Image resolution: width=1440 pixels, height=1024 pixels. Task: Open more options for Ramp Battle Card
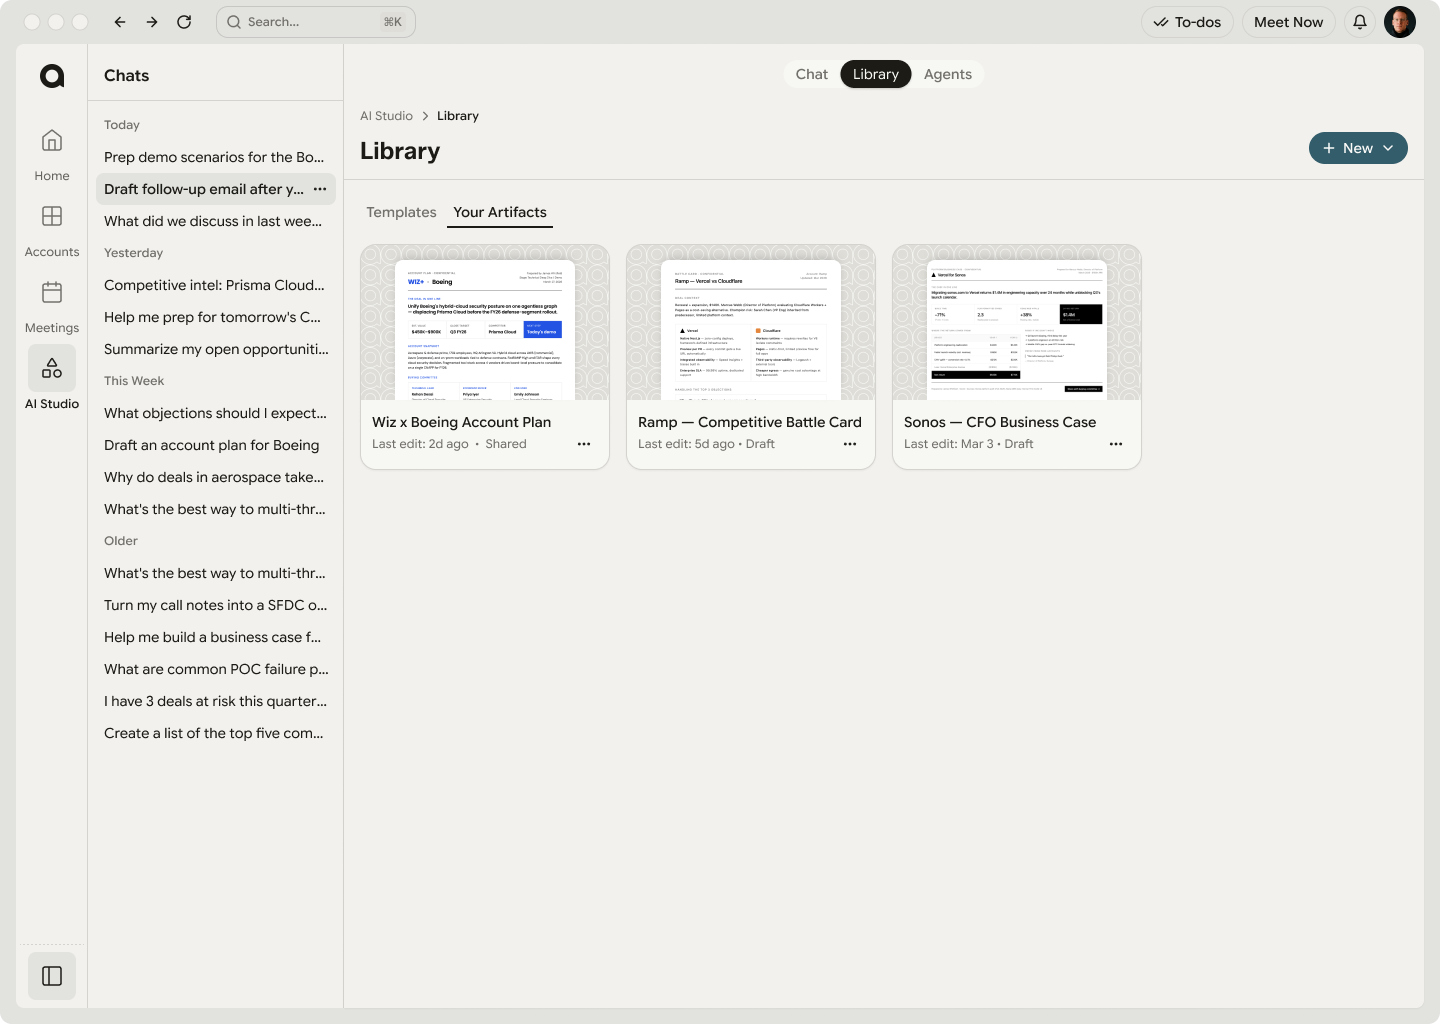(850, 444)
